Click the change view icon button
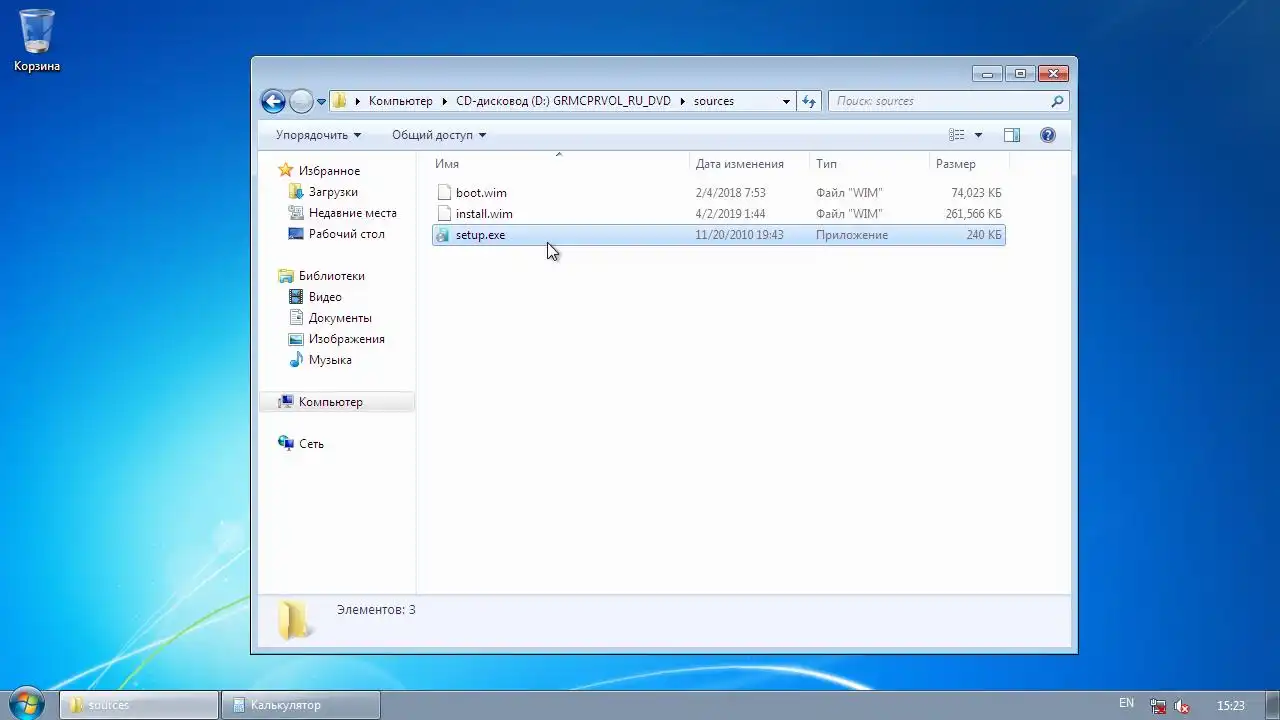Image resolution: width=1280 pixels, height=720 pixels. point(957,135)
